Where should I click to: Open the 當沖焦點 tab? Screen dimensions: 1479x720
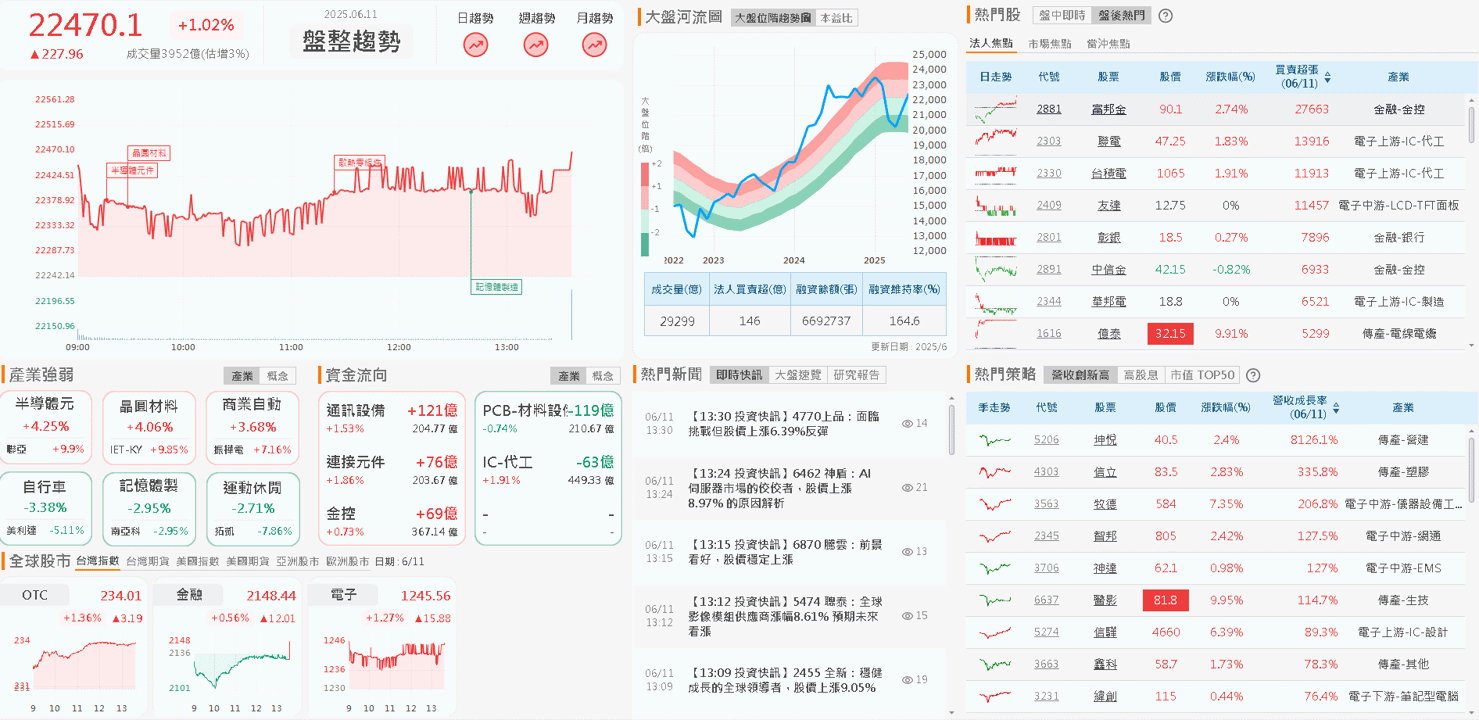[x=1108, y=44]
